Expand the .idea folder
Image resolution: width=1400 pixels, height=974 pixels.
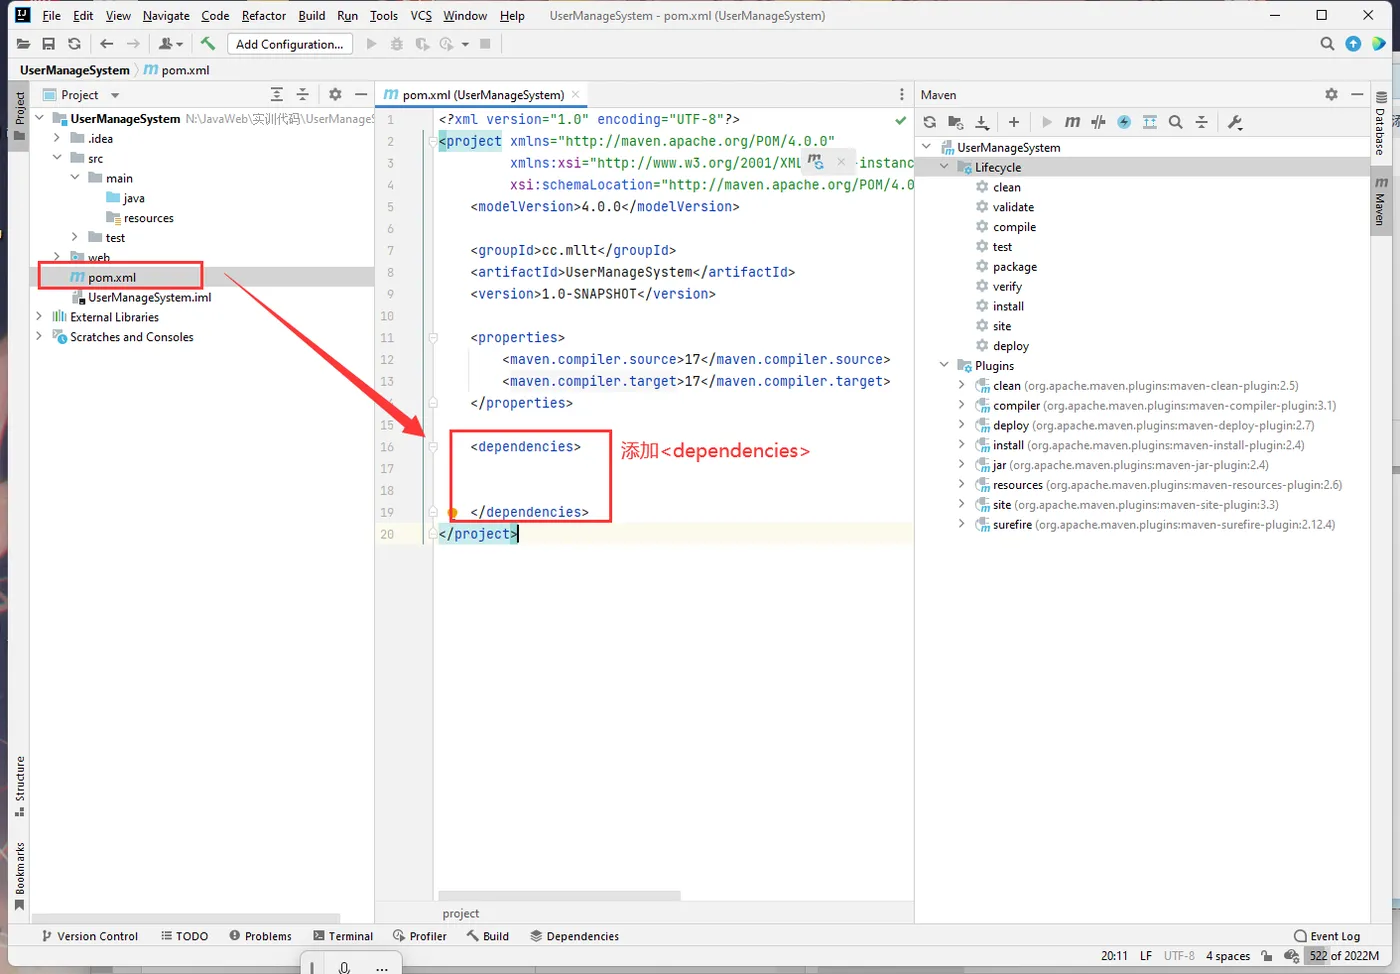point(57,138)
